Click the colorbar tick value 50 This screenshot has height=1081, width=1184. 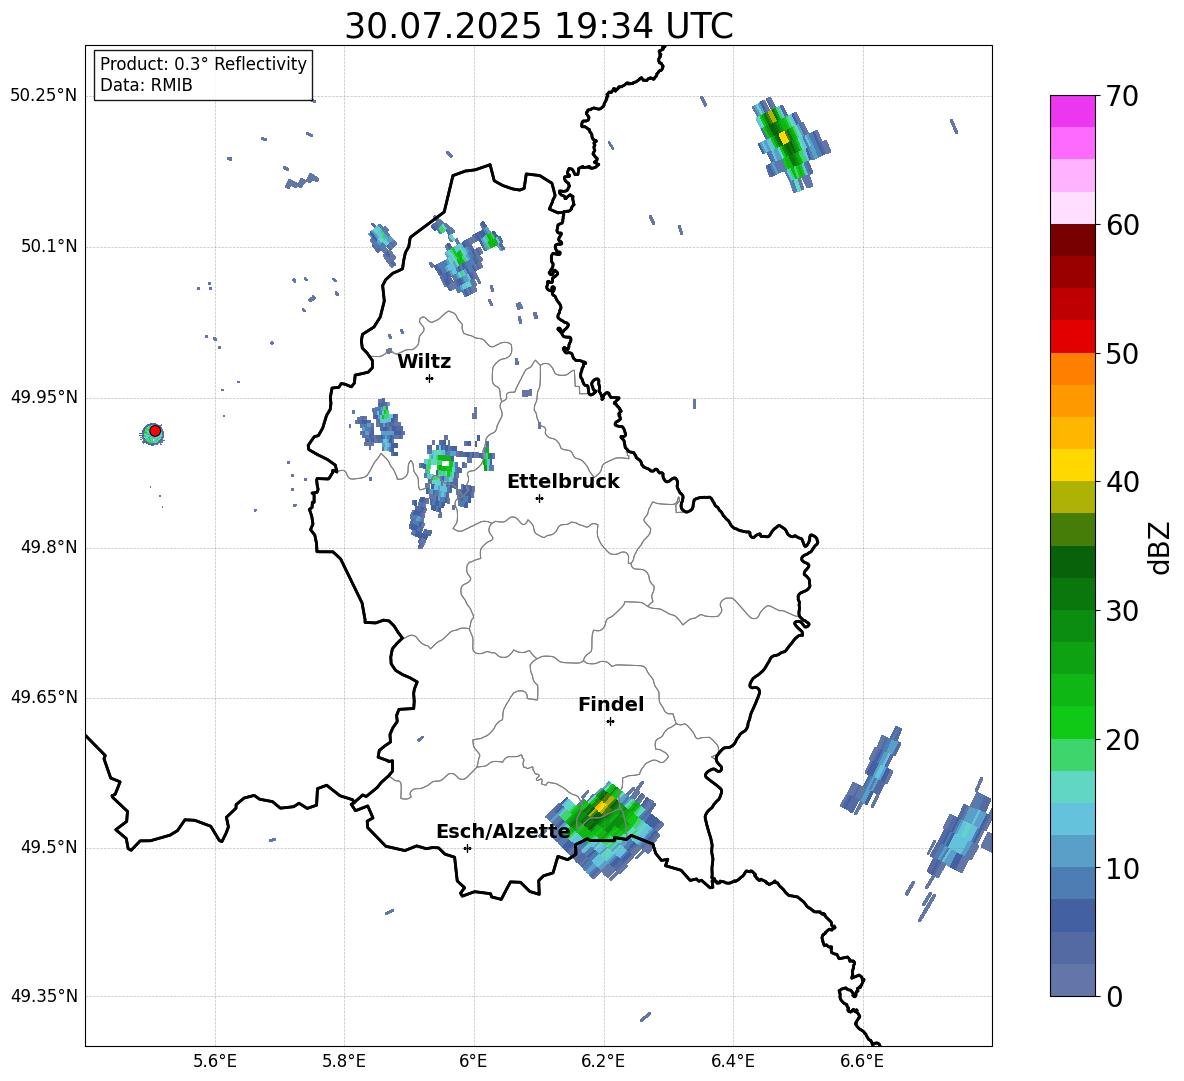1121,354
